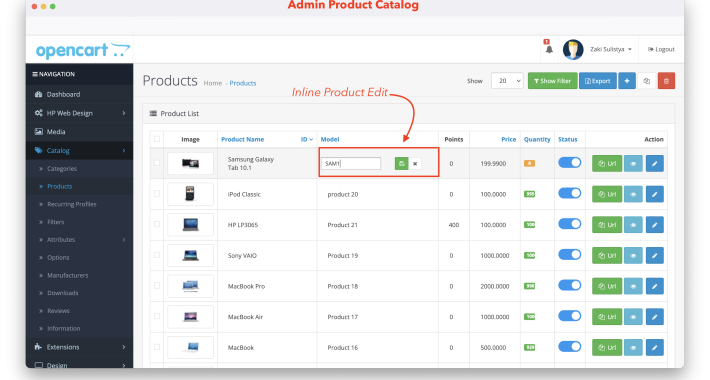This screenshot has height=380, width=710.
Task: Open Categories under Catalog
Action: tap(62, 168)
